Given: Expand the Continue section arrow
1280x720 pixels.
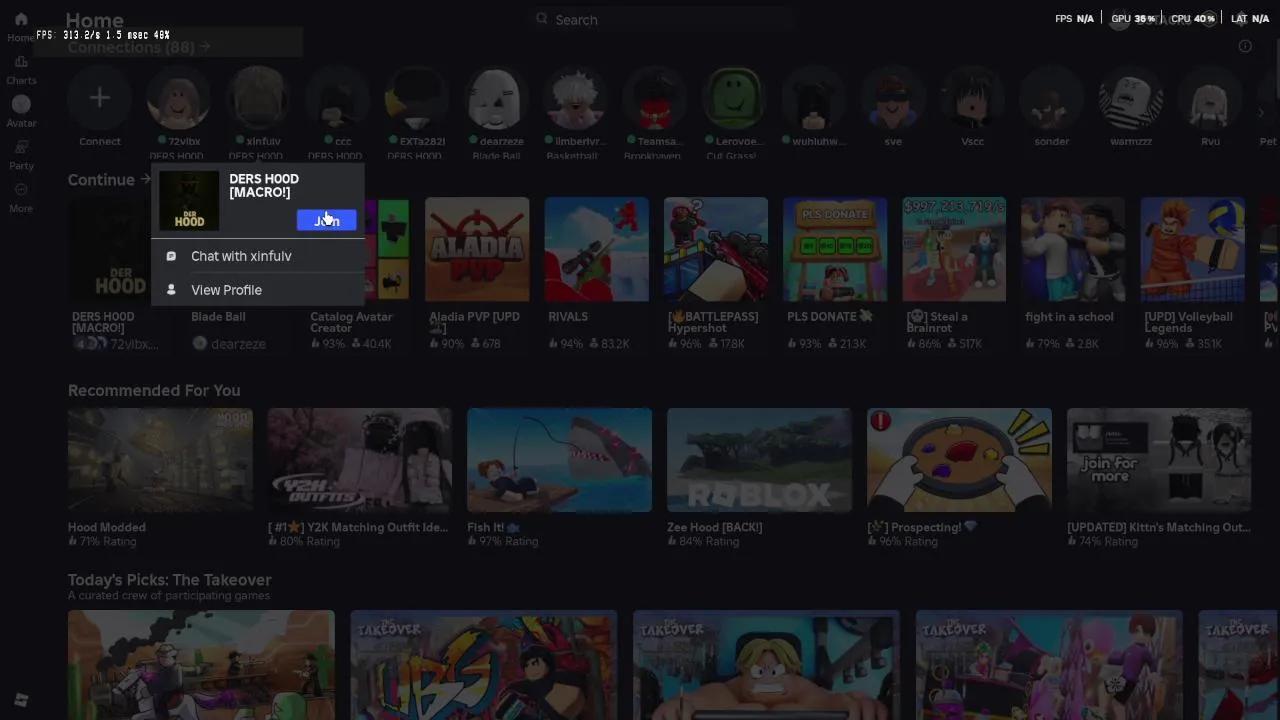Looking at the screenshot, I should [145, 179].
